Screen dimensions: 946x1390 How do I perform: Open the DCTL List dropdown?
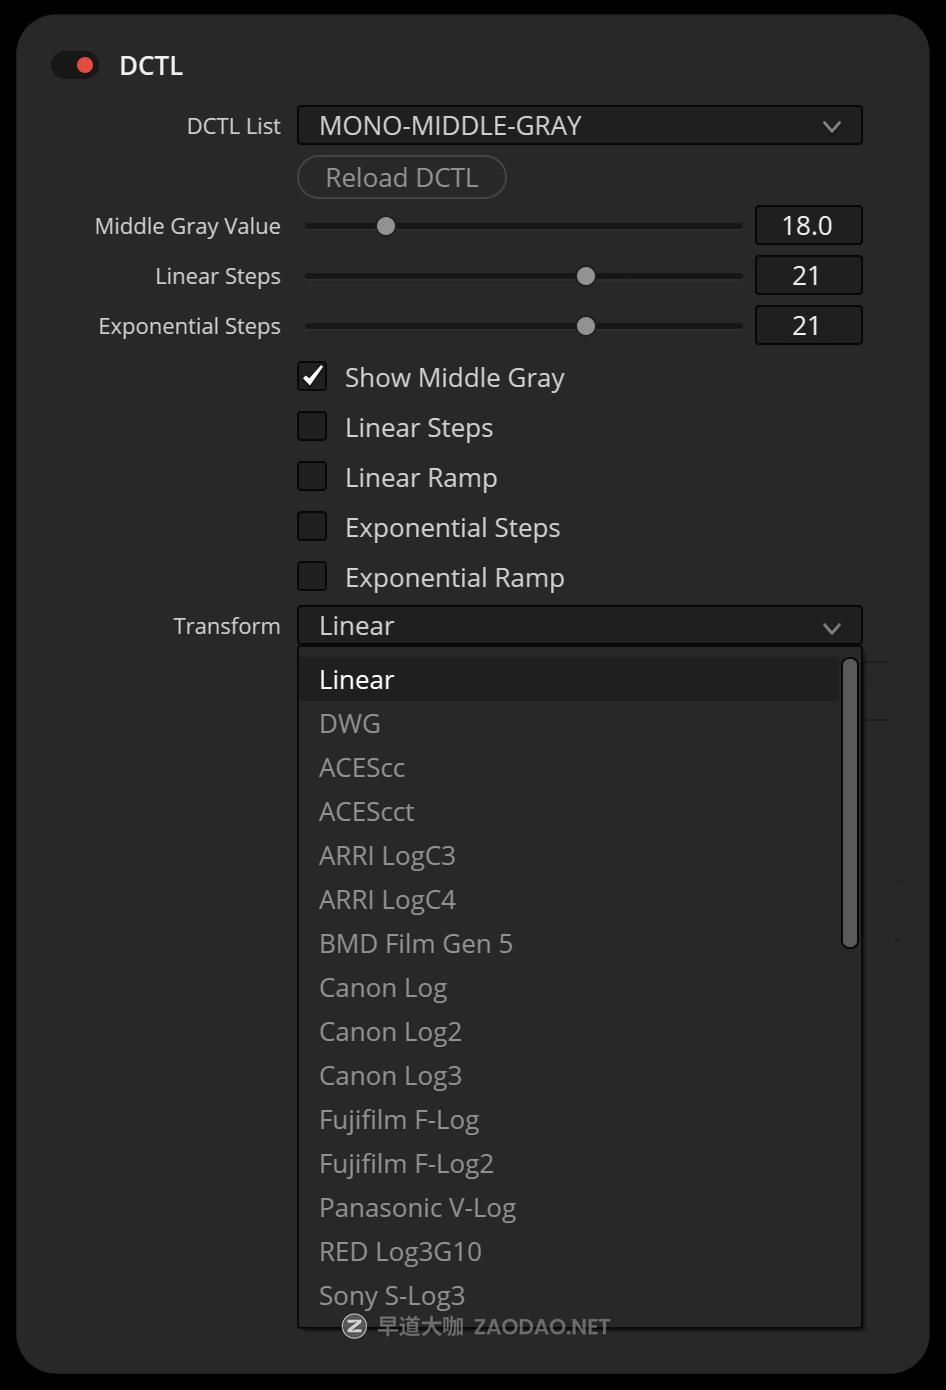[x=579, y=126]
